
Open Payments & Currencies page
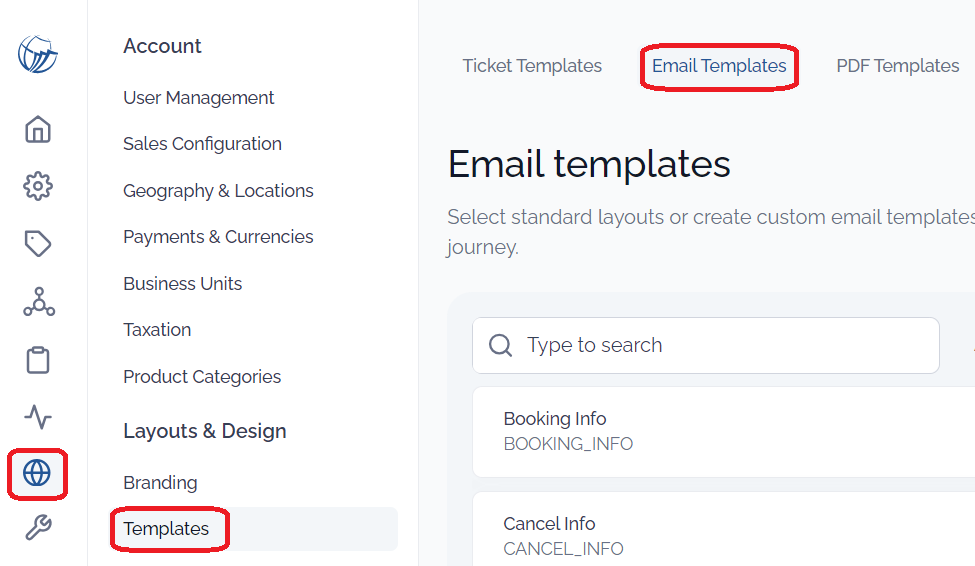(x=218, y=237)
